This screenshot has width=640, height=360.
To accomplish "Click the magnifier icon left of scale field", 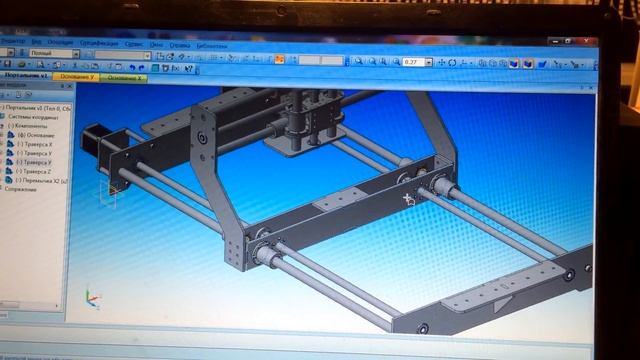I will (x=396, y=62).
